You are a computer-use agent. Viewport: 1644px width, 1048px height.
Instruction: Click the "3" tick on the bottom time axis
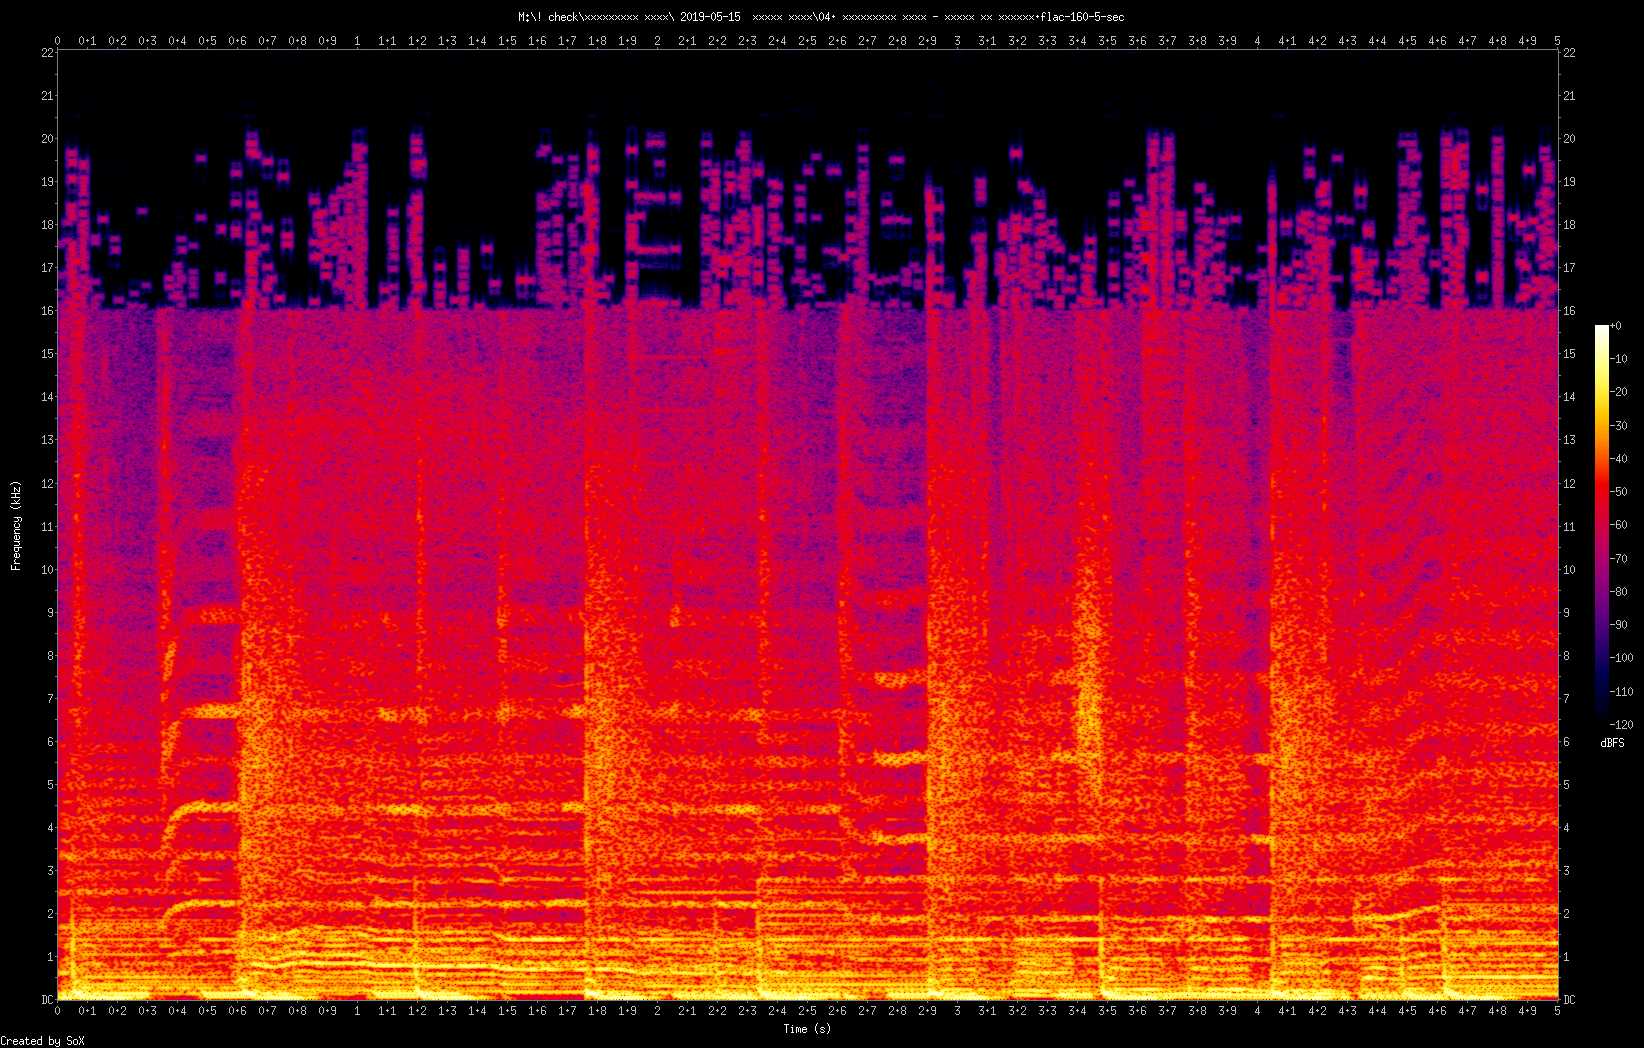point(957,1011)
